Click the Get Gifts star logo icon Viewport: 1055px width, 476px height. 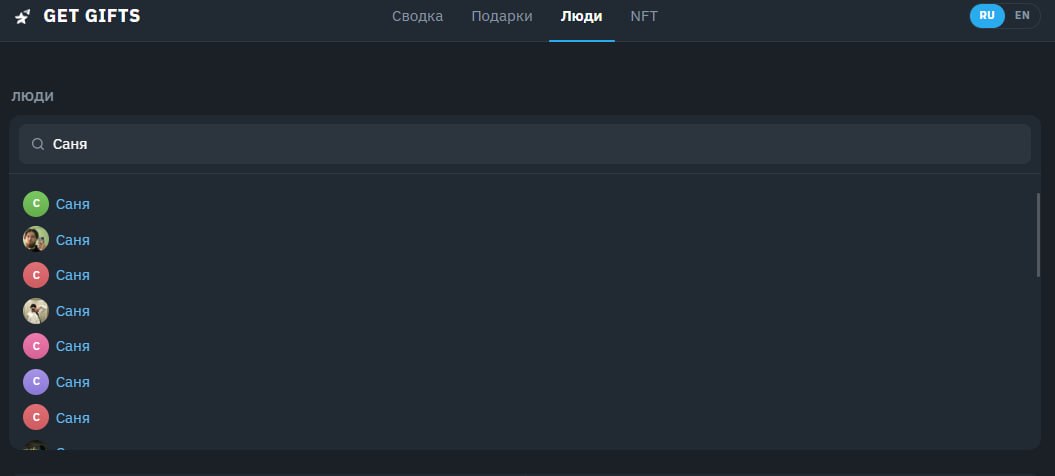point(23,17)
